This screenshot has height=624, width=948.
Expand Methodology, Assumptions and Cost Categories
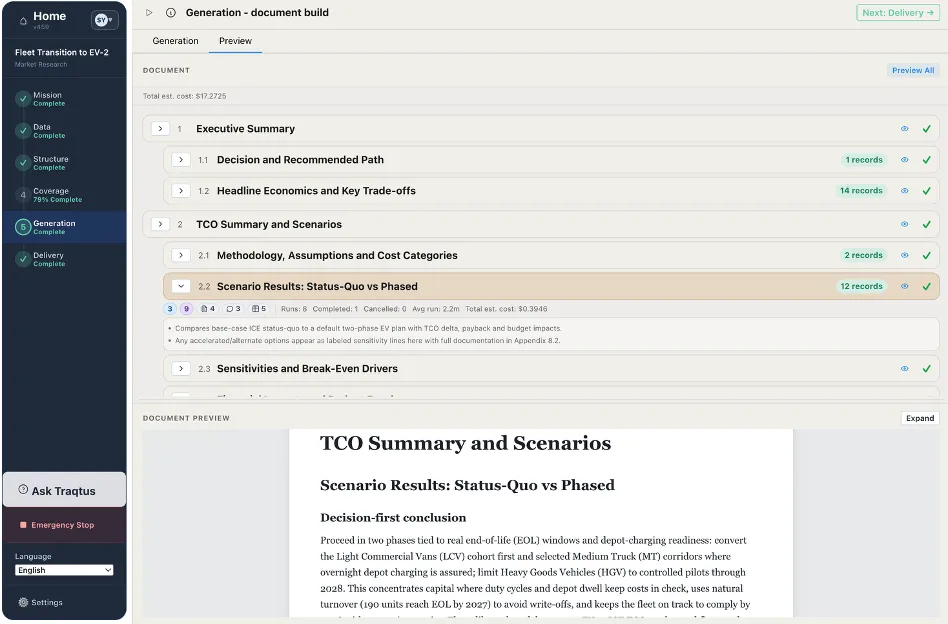click(181, 255)
